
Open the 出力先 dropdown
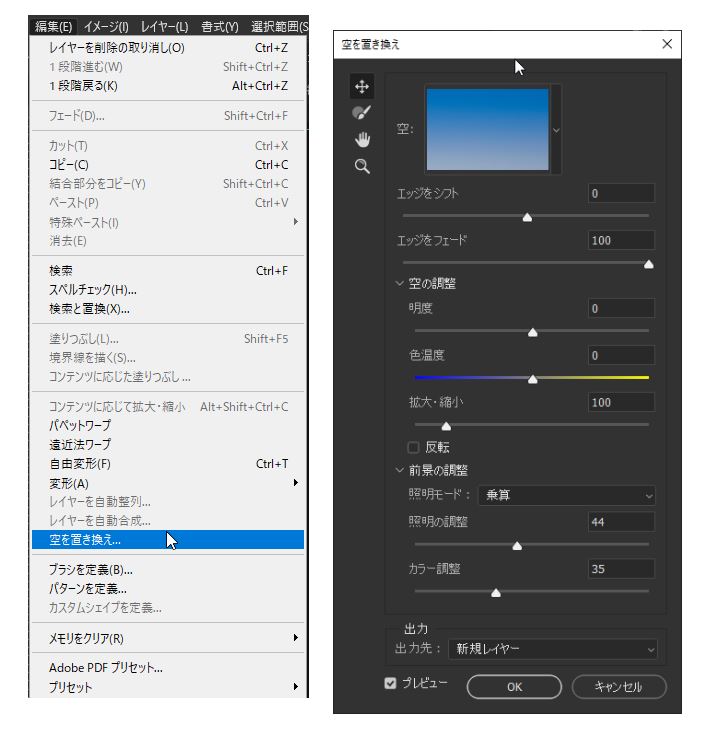point(552,650)
